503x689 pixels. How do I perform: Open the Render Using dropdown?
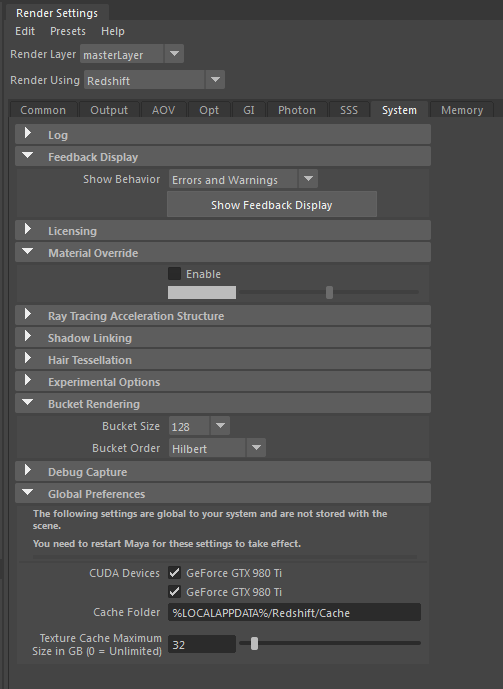pyautogui.click(x=154, y=80)
